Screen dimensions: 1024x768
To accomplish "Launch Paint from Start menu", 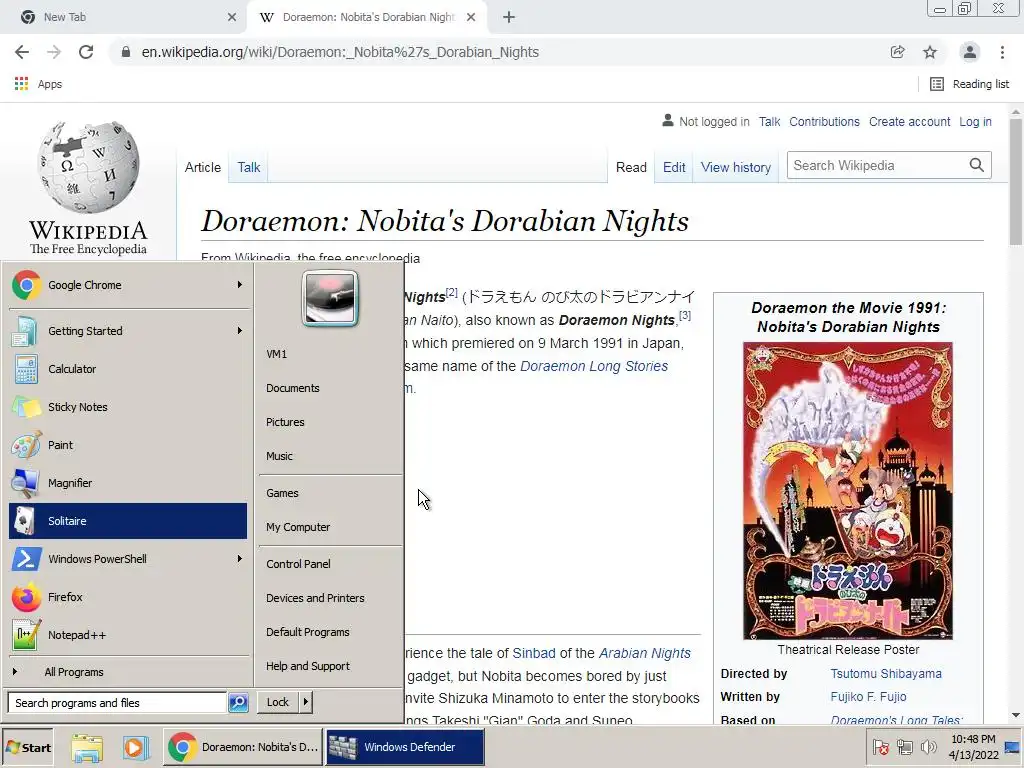I will [128, 445].
